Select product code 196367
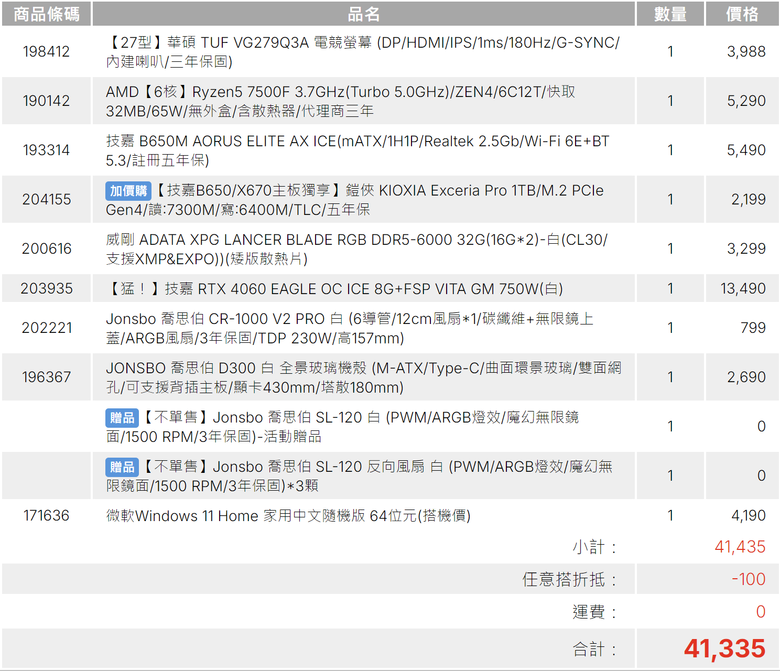This screenshot has height=671, width=780. [46, 377]
